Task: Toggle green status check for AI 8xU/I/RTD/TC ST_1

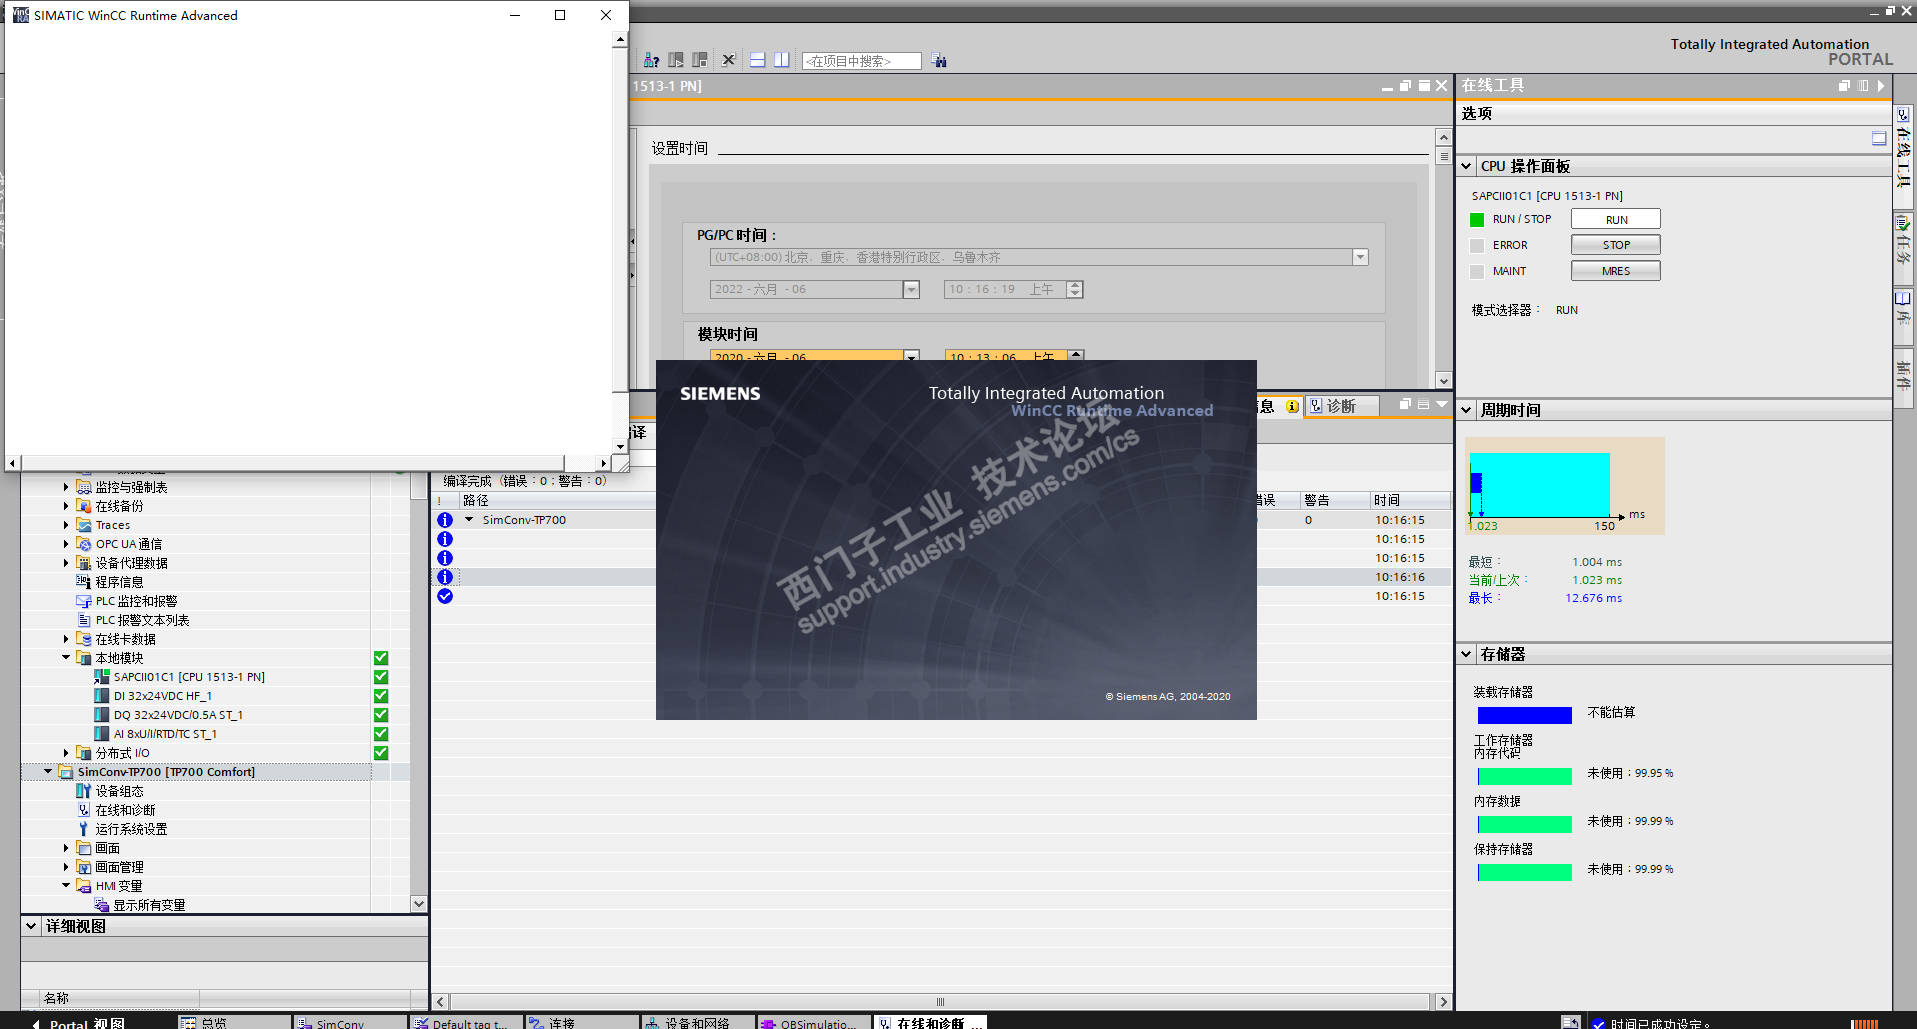Action: pos(381,734)
